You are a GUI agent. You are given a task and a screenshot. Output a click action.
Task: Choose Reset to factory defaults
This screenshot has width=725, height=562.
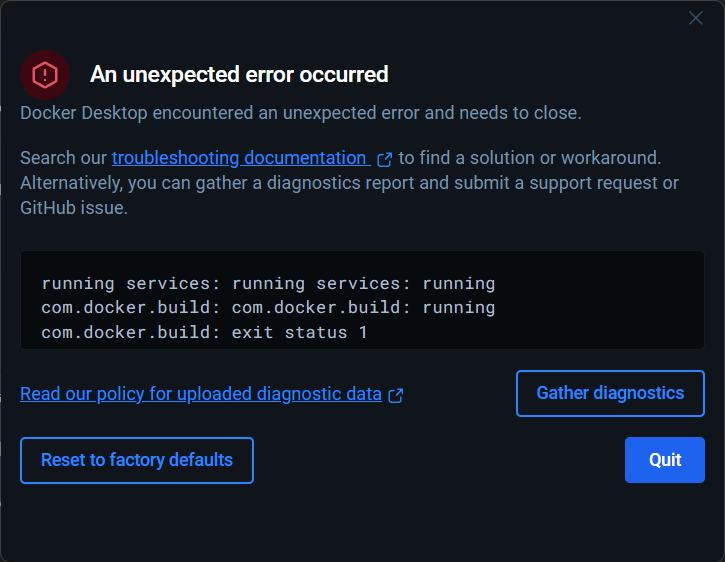click(x=137, y=460)
